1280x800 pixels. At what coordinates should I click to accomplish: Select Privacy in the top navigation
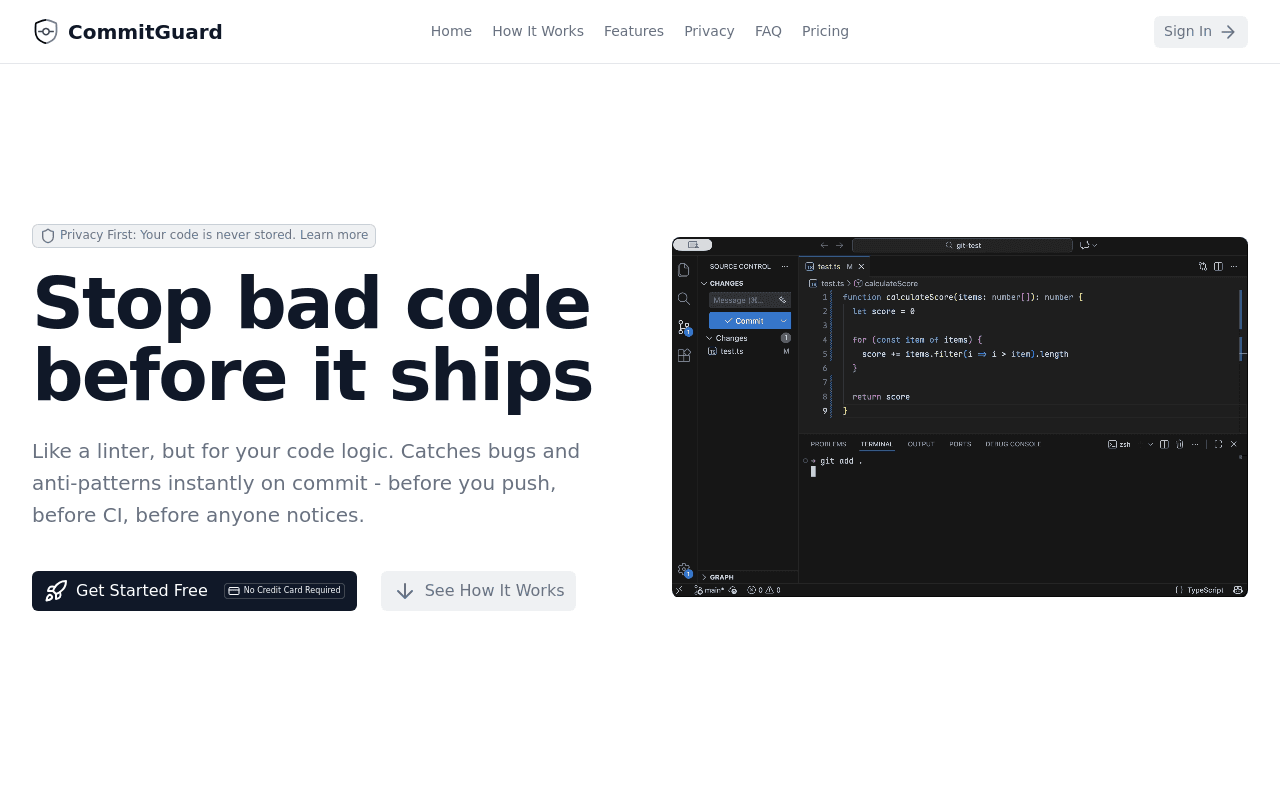click(x=709, y=31)
